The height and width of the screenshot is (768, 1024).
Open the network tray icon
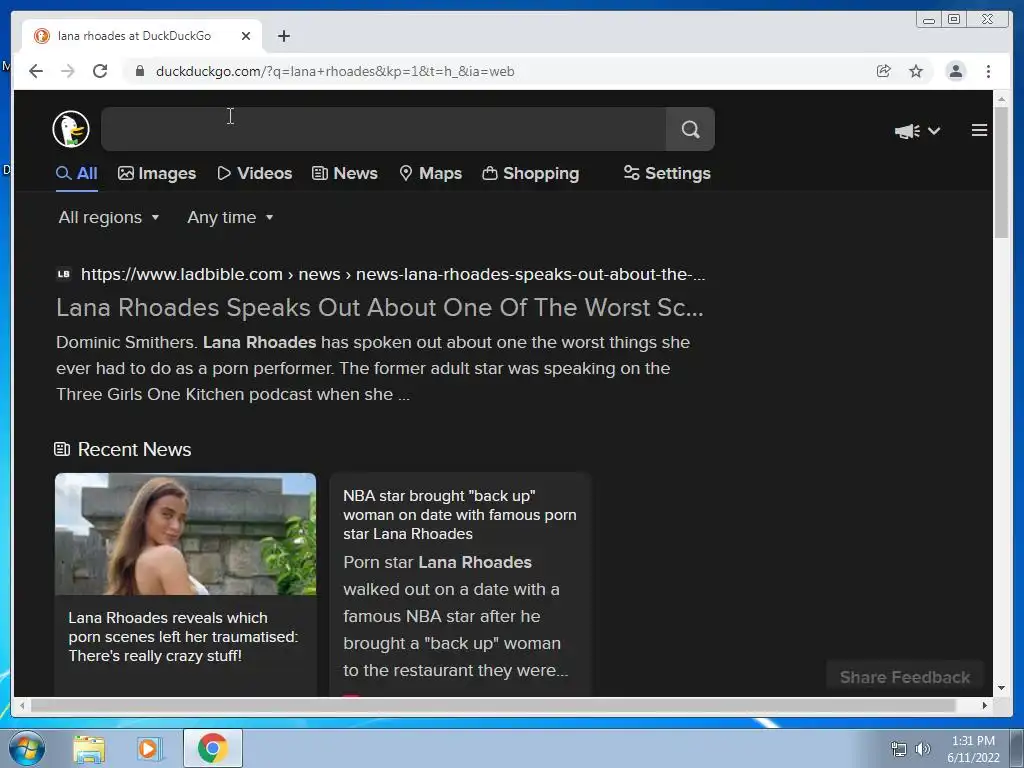pos(899,749)
